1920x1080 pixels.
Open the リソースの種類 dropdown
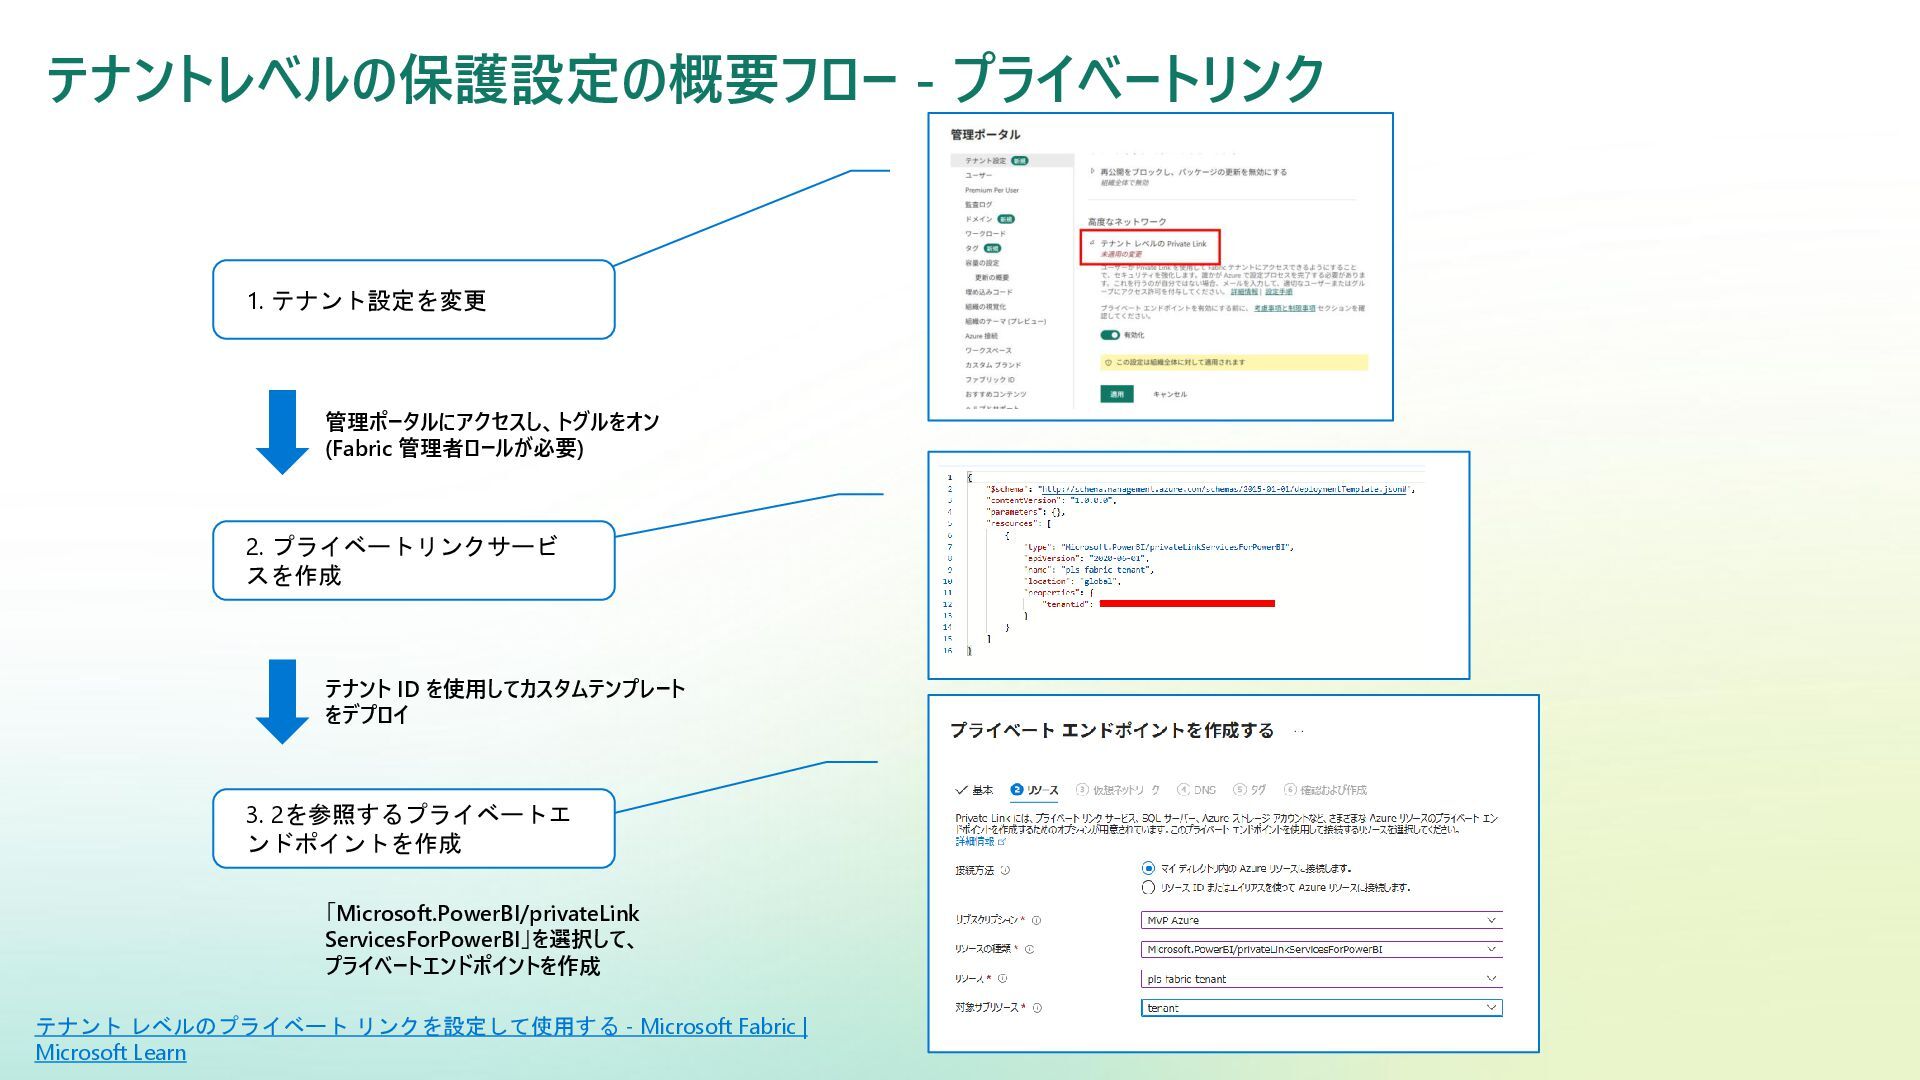click(1321, 949)
